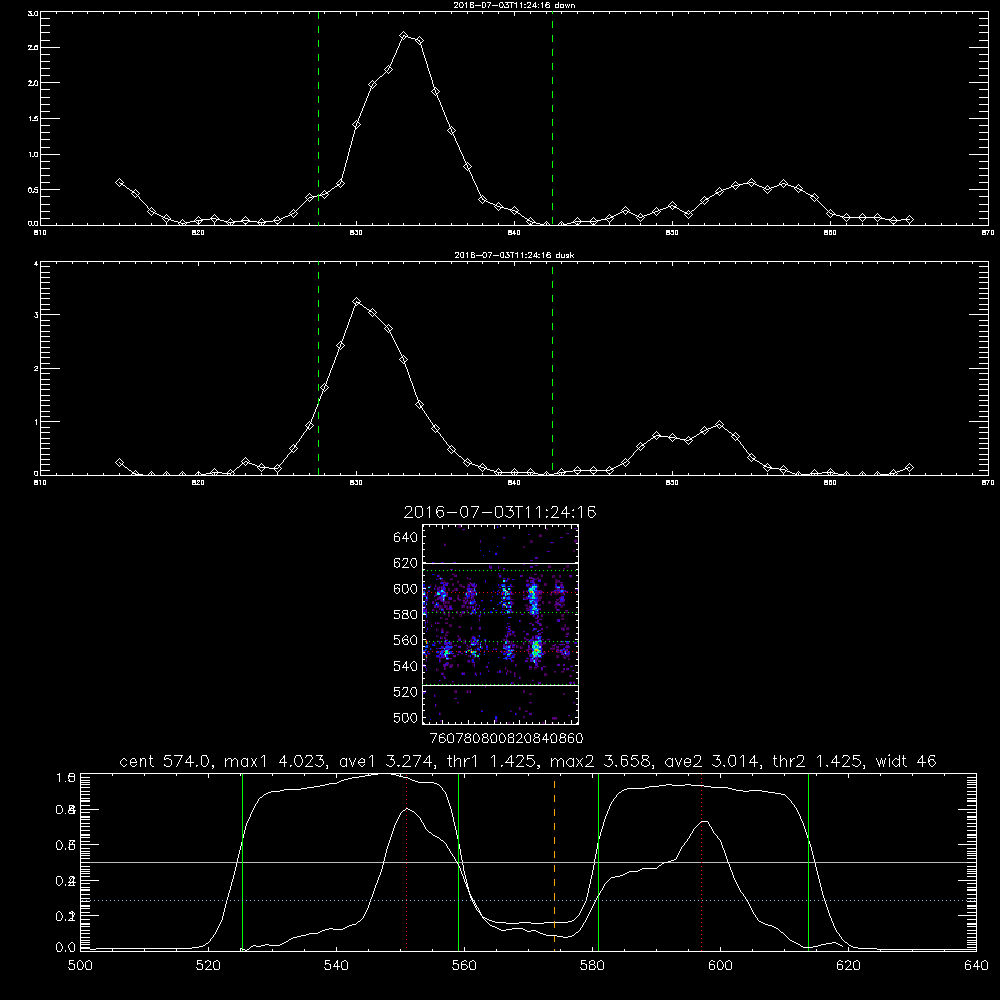Click the secondary dusk bump peak marker near 853
Viewport: 1000px width, 1000px height.
pos(720,424)
